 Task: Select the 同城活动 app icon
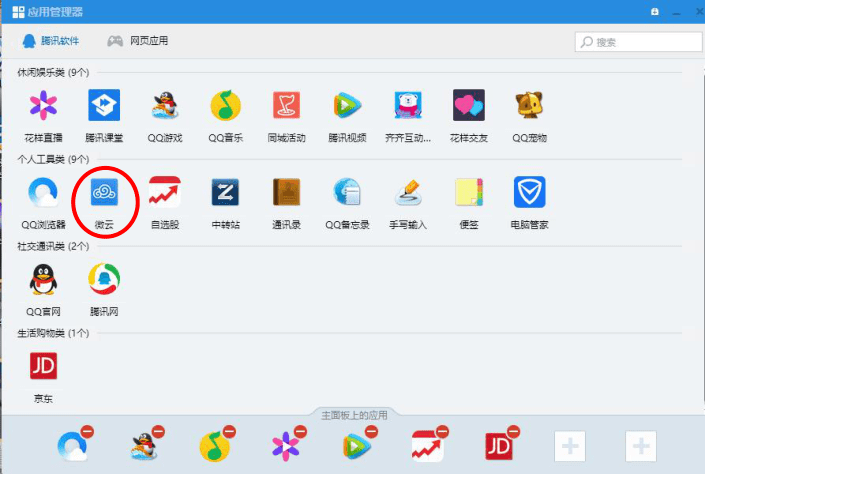[286, 105]
